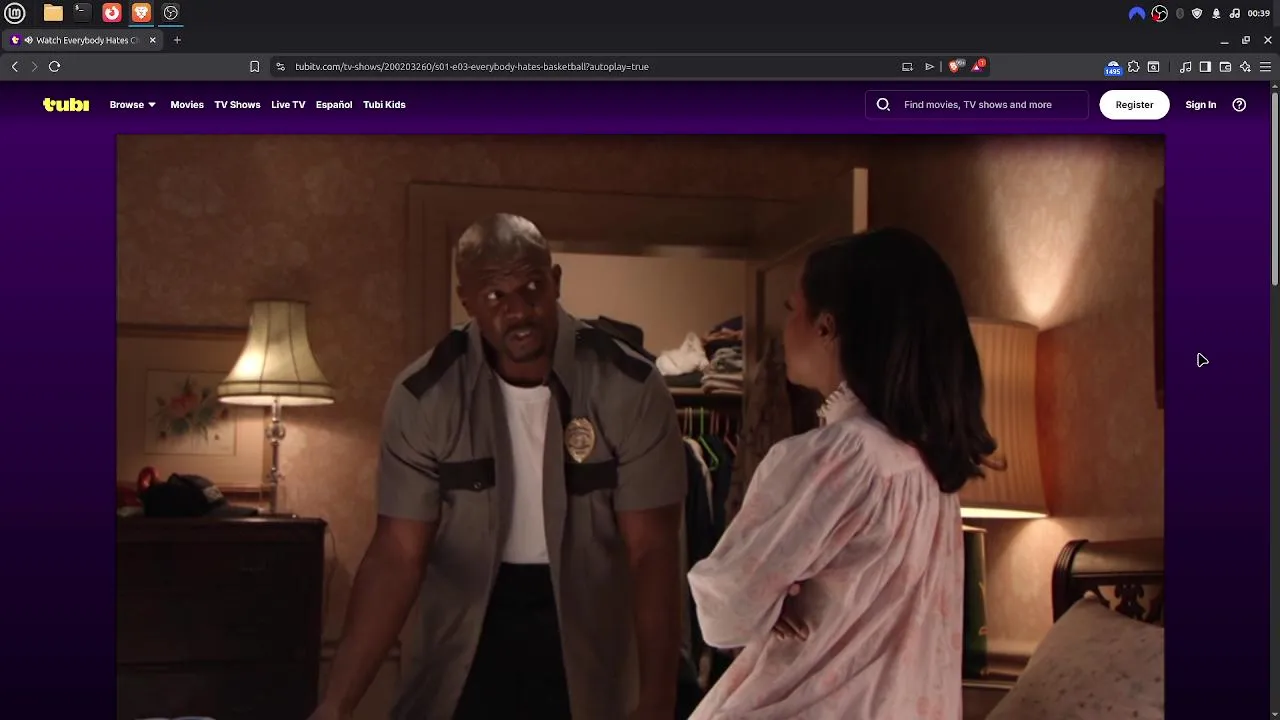Screen dimensions: 1280x720
Task: Go forward to the next page
Action: (34, 66)
